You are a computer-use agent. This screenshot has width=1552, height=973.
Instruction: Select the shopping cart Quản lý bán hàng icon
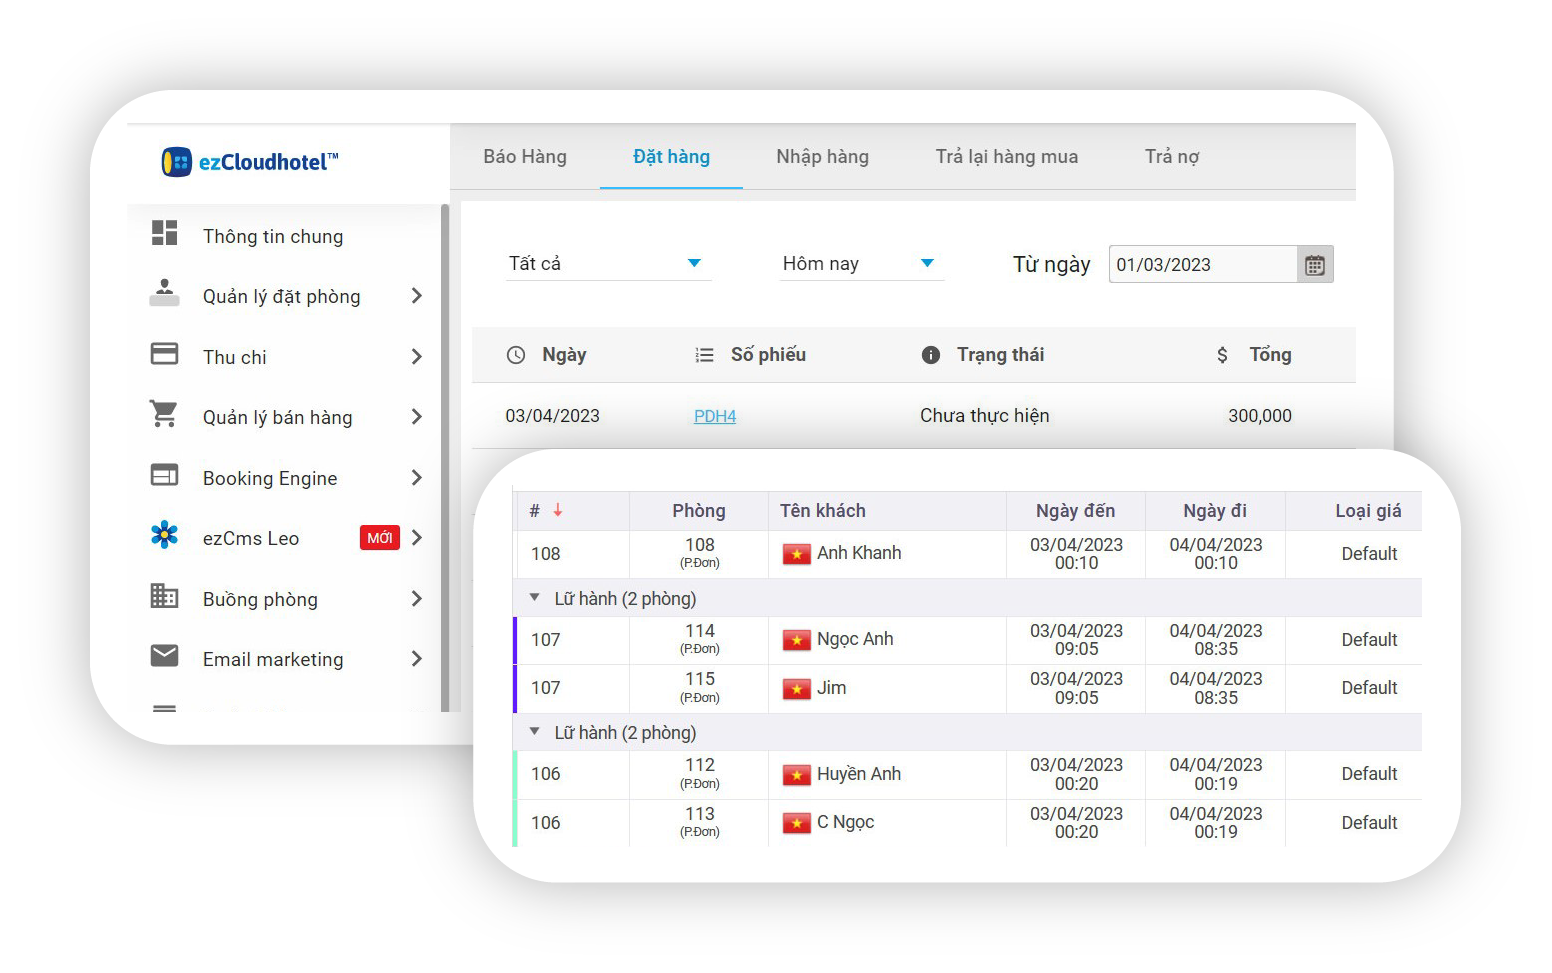coord(164,414)
